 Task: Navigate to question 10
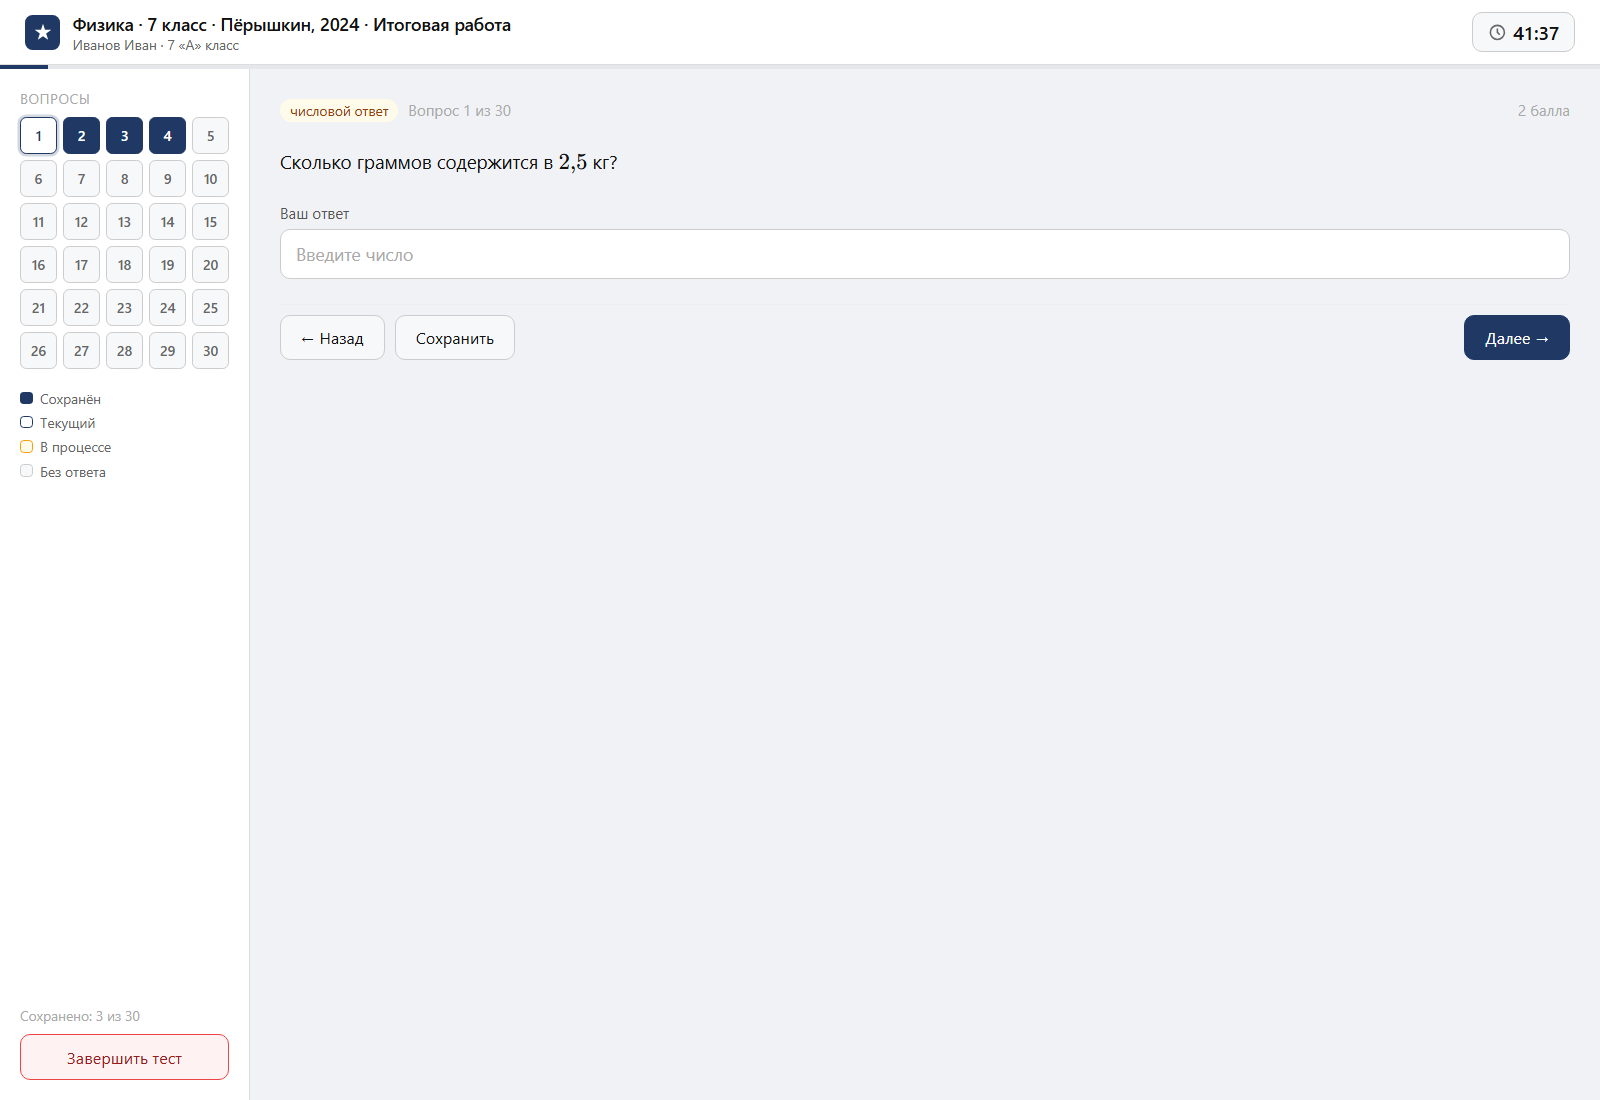tap(210, 179)
